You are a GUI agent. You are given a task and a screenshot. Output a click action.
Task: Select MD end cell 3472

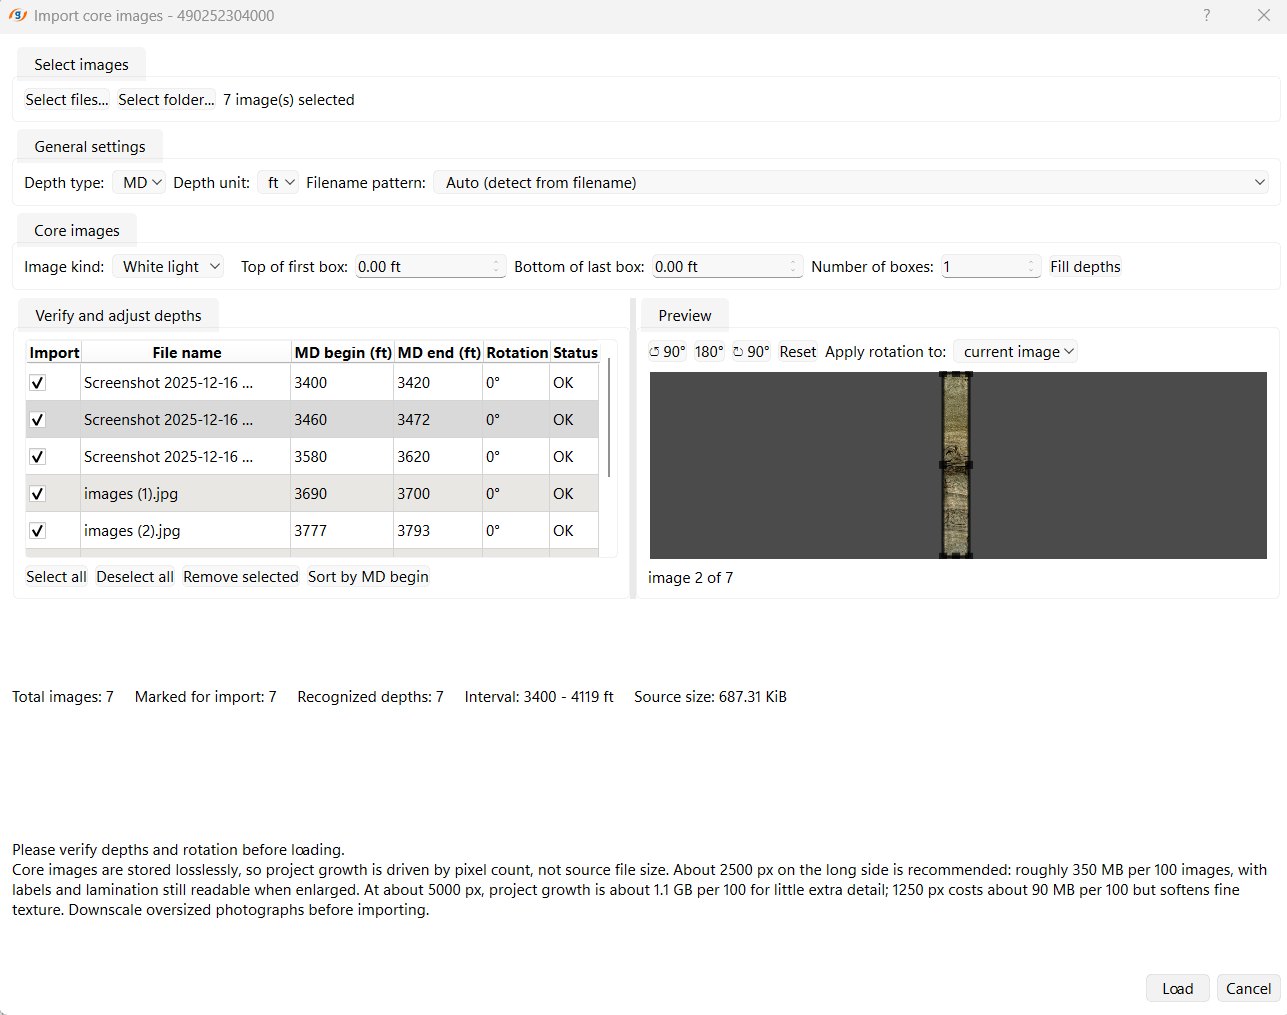pyautogui.click(x=439, y=419)
